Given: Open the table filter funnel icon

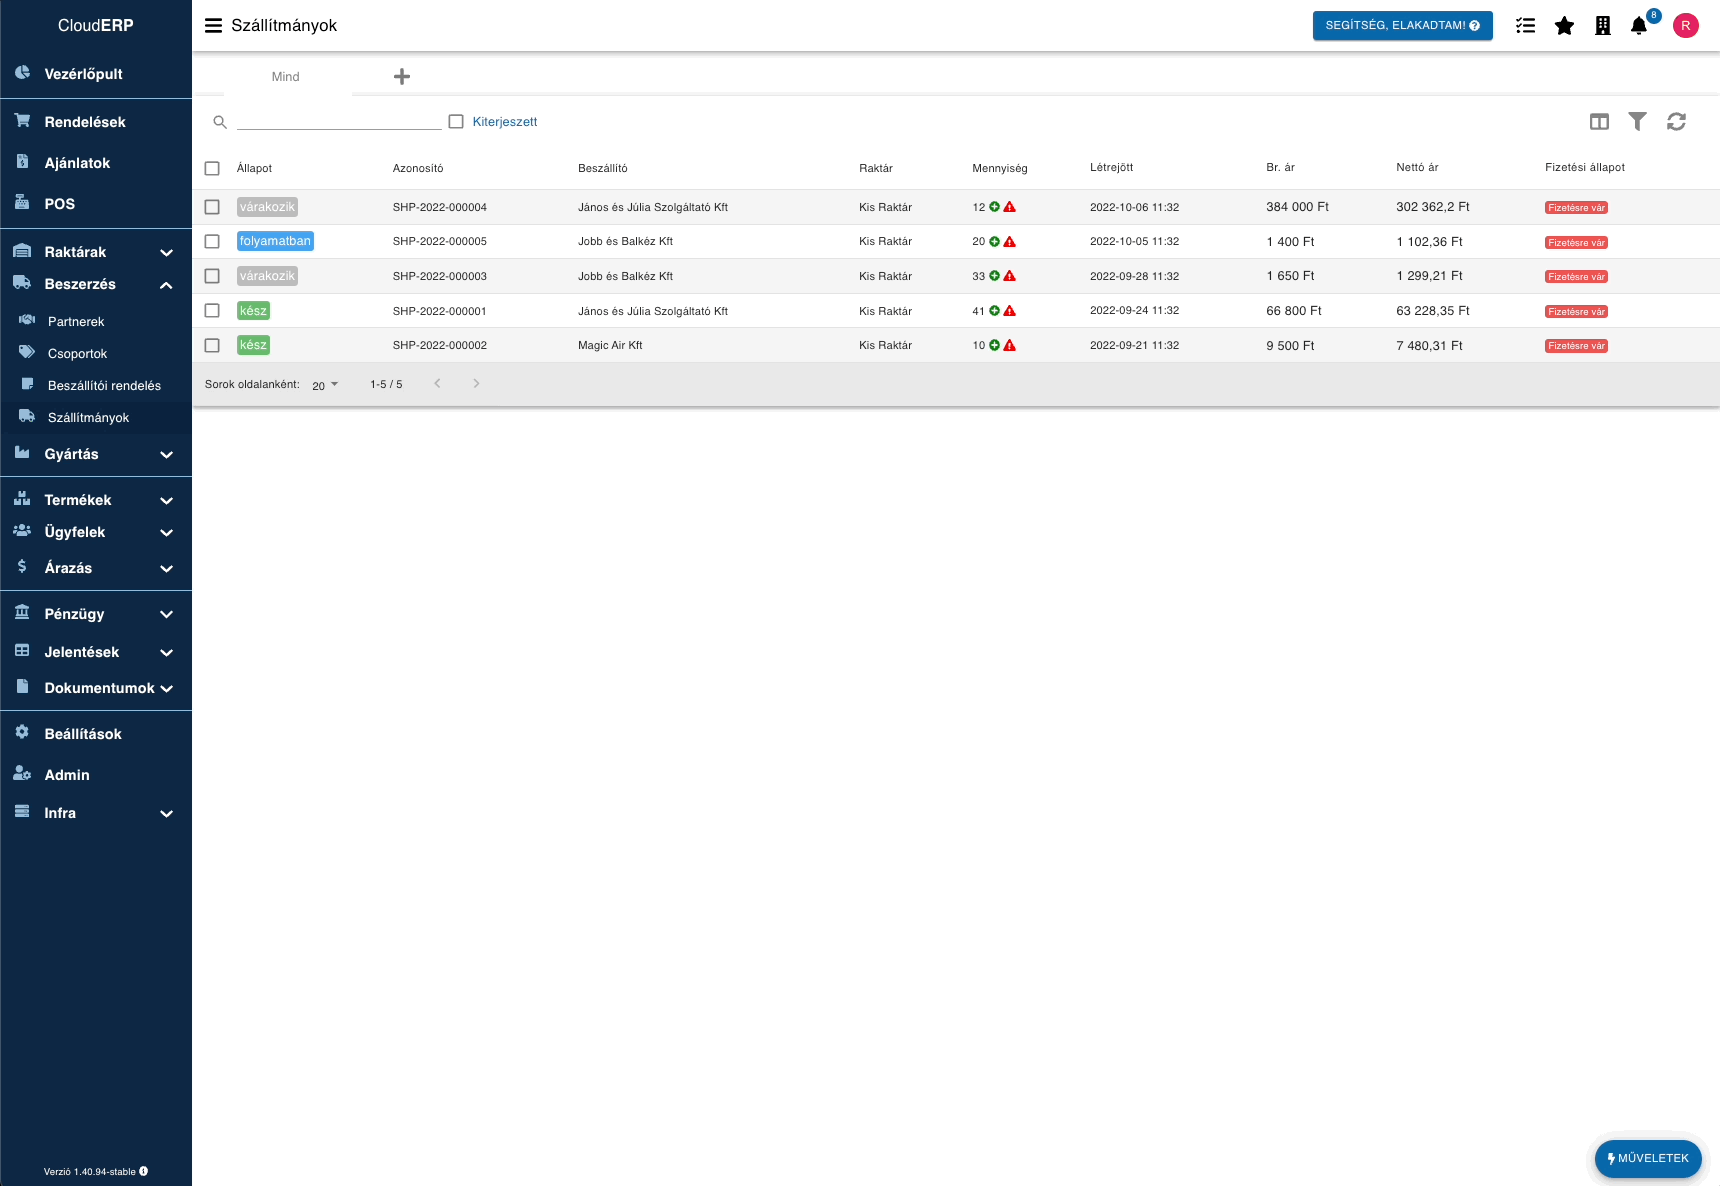Looking at the screenshot, I should 1637,122.
